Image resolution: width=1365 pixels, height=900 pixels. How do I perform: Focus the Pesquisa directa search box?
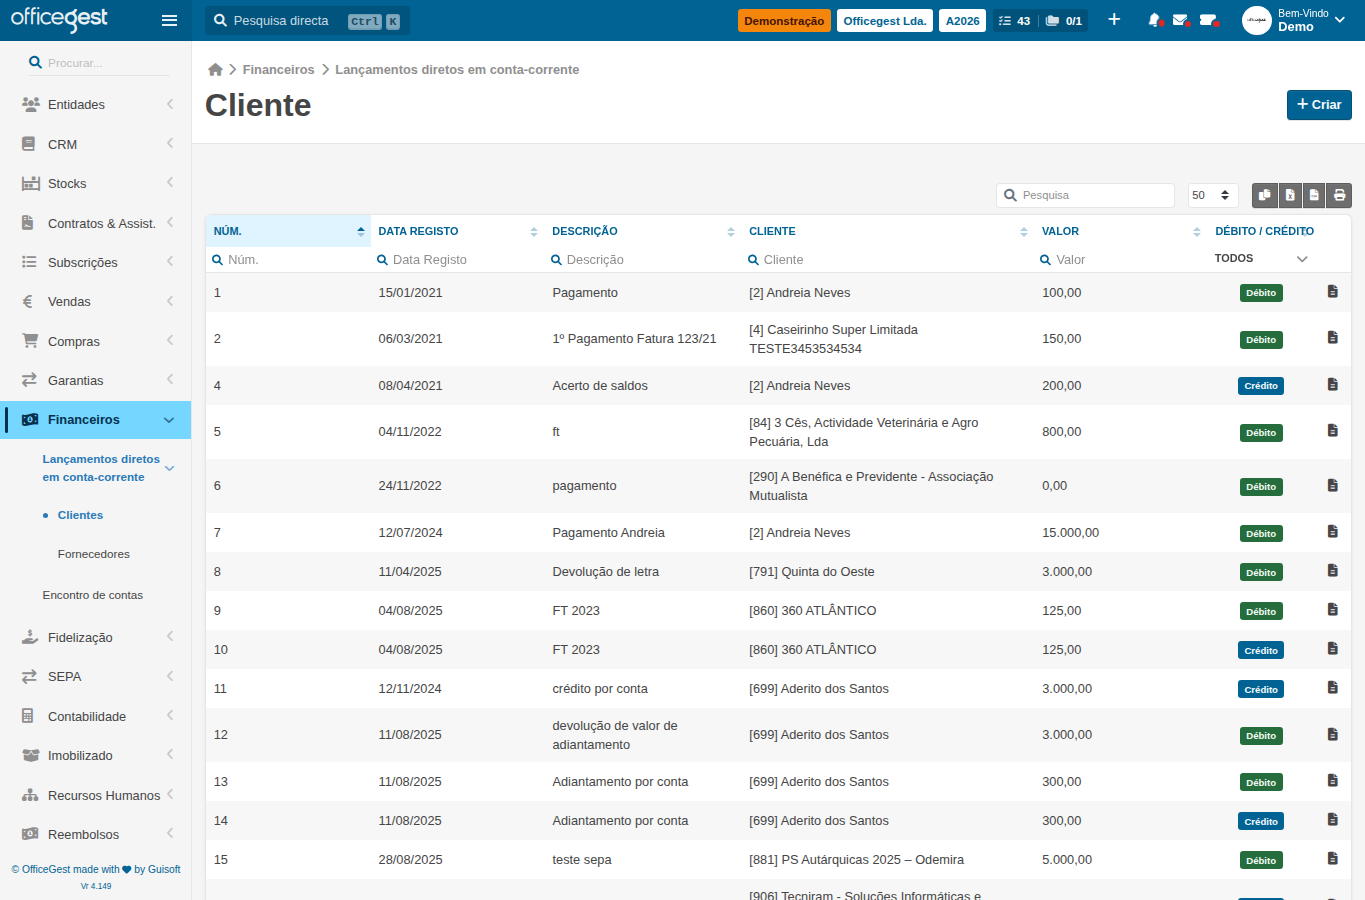coord(307,21)
